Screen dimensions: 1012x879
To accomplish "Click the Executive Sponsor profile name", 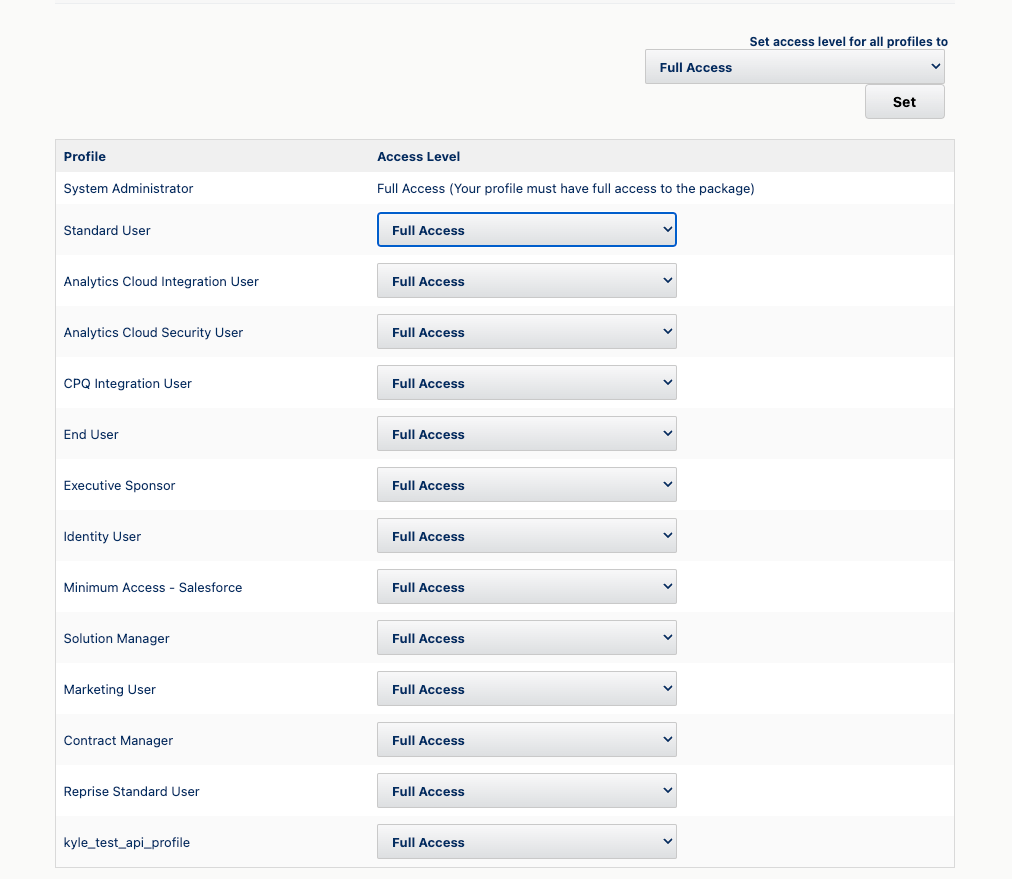I will point(119,485).
